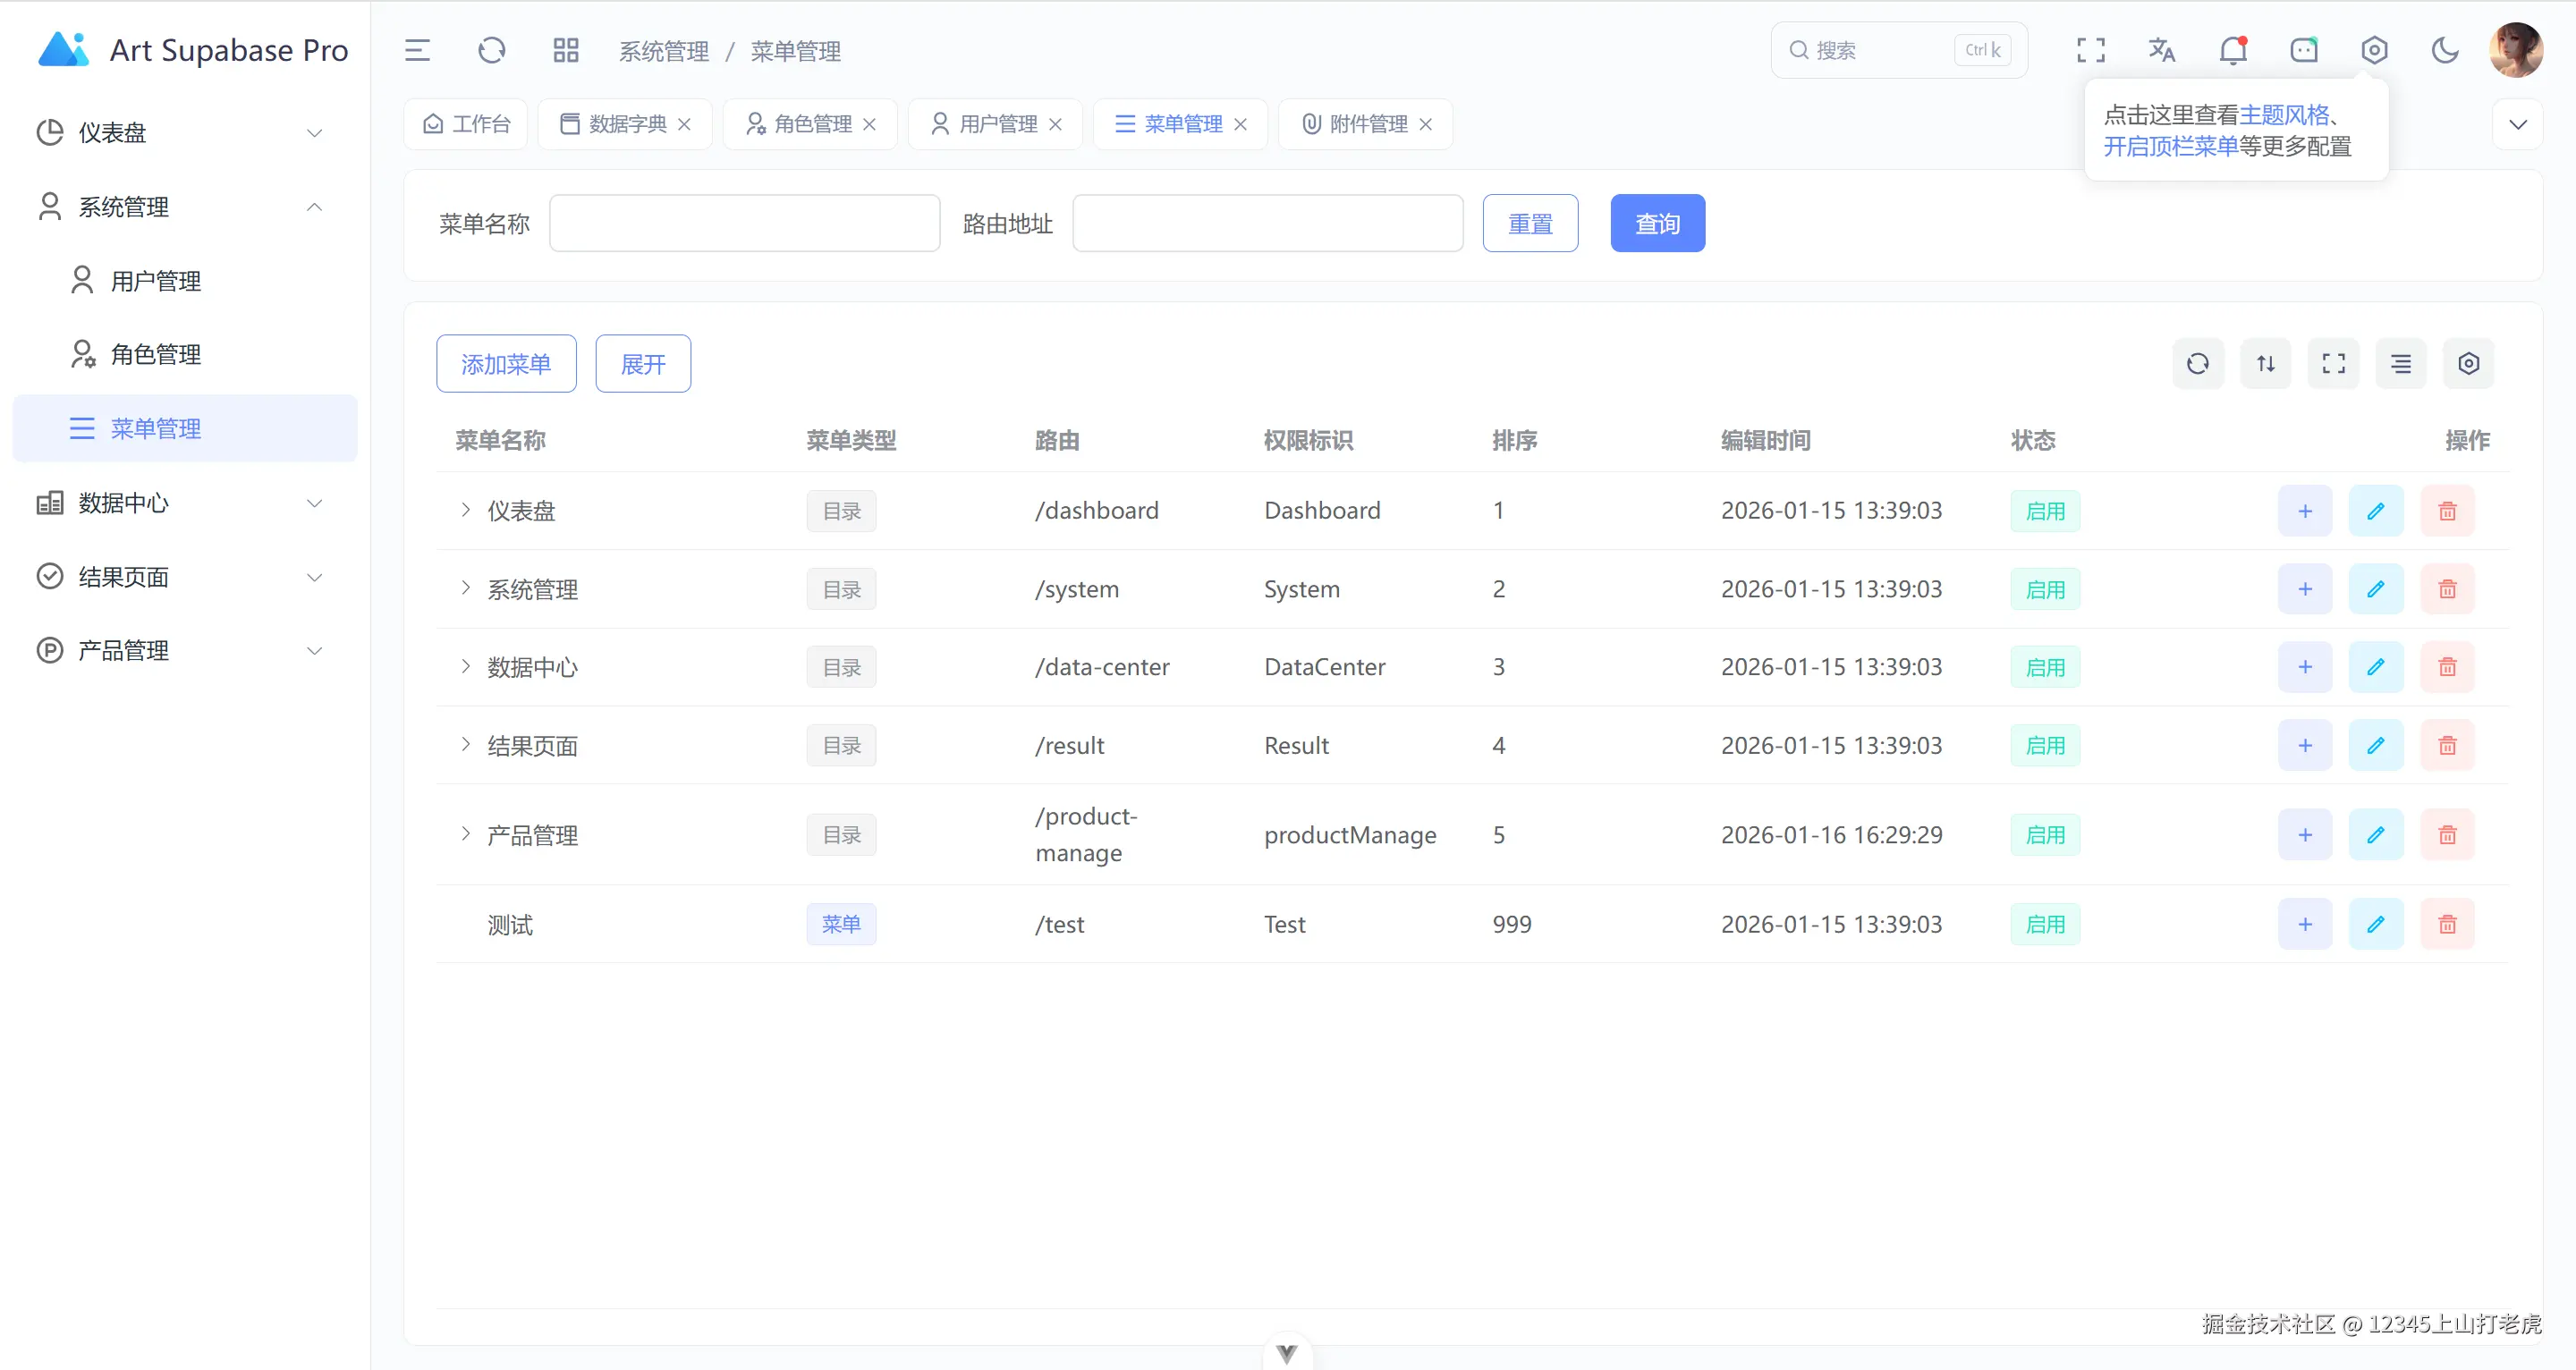Screen dimensions: 2576x1370
Task: Open the table sort icon
Action: coord(2266,363)
